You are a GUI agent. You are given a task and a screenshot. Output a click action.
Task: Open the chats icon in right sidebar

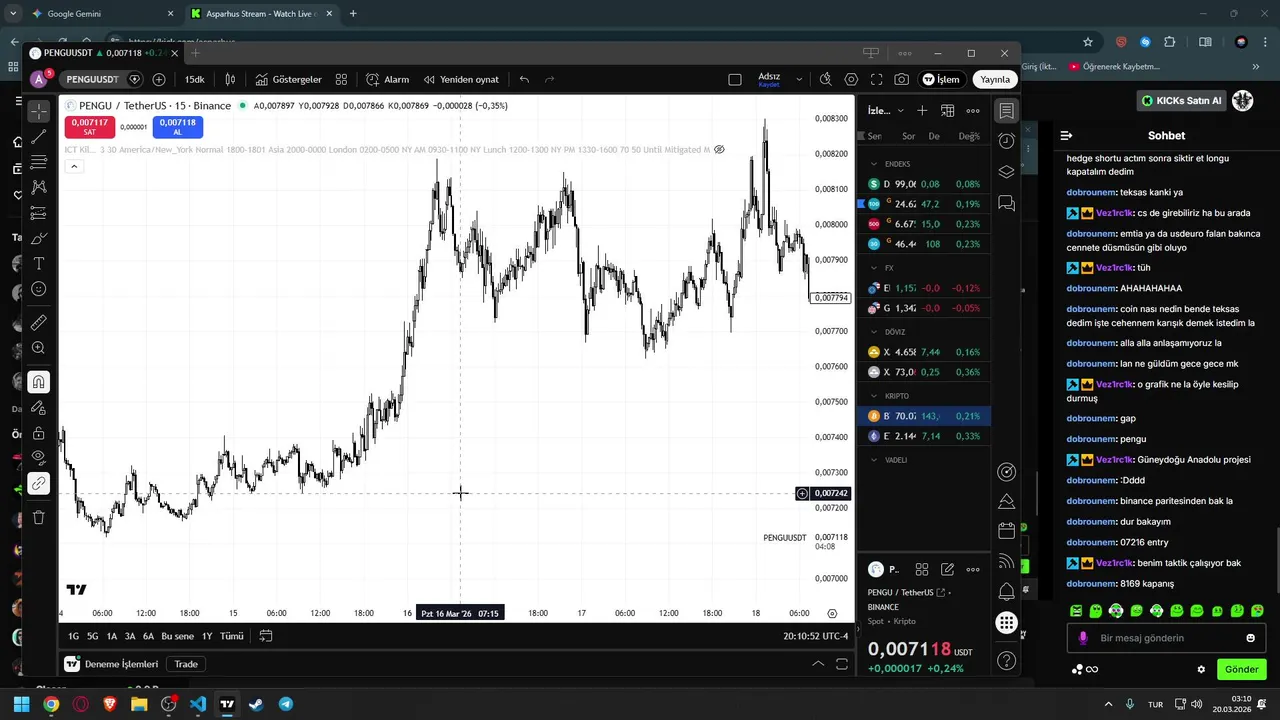[1007, 203]
